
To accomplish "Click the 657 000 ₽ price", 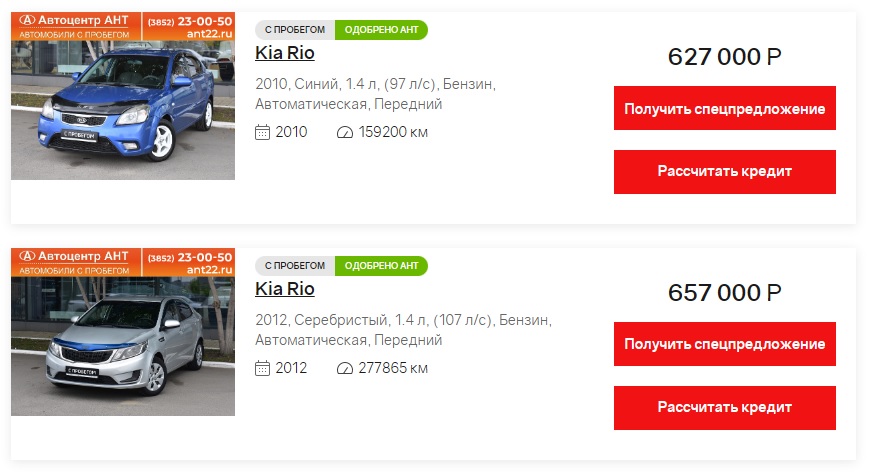I will [724, 293].
